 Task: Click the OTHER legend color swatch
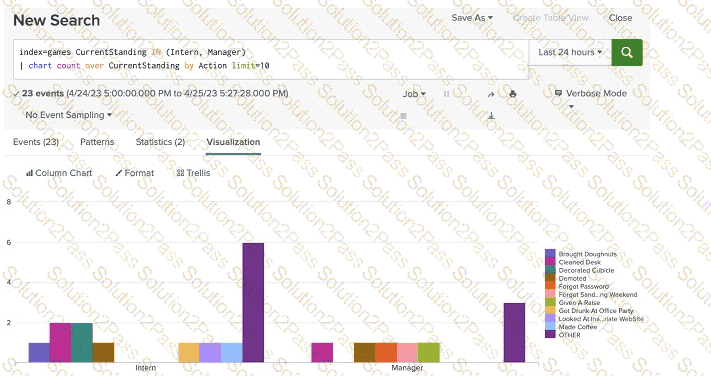pyautogui.click(x=550, y=335)
